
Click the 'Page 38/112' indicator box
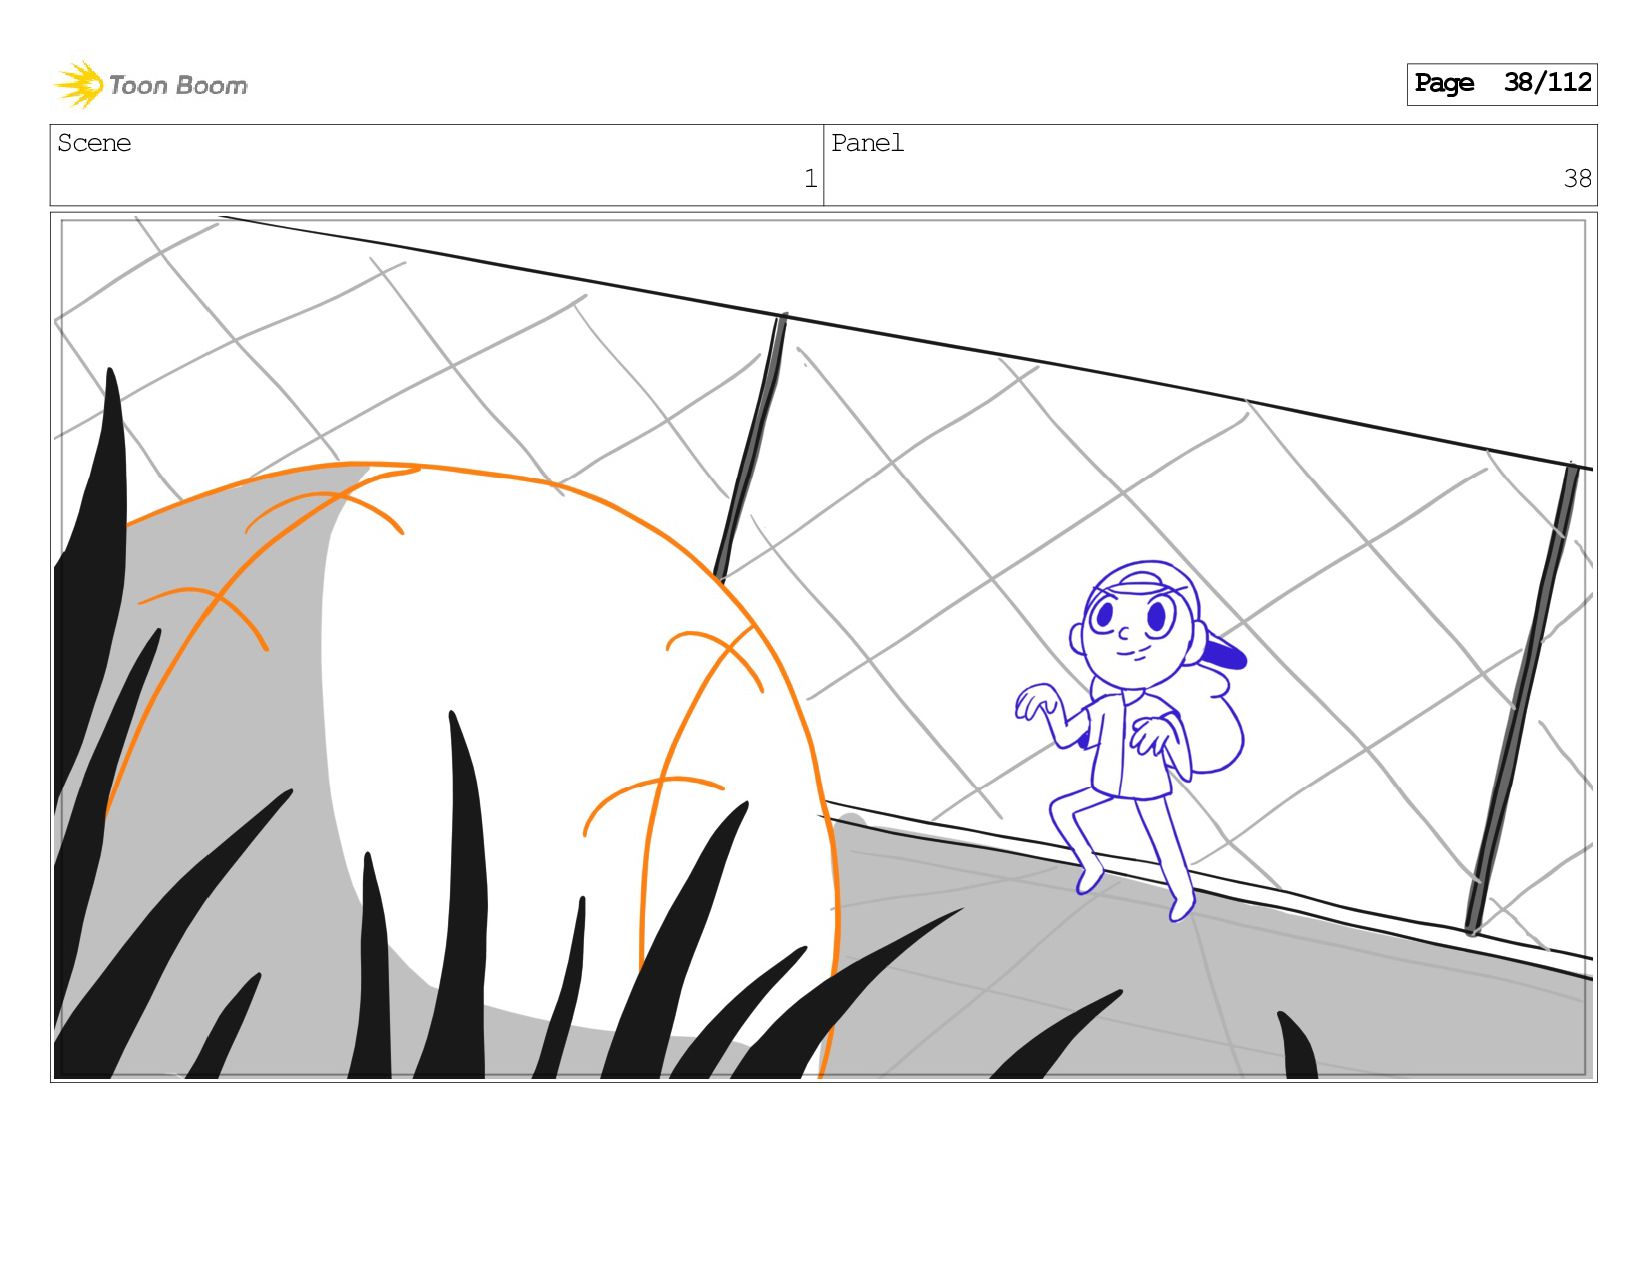pyautogui.click(x=1501, y=84)
